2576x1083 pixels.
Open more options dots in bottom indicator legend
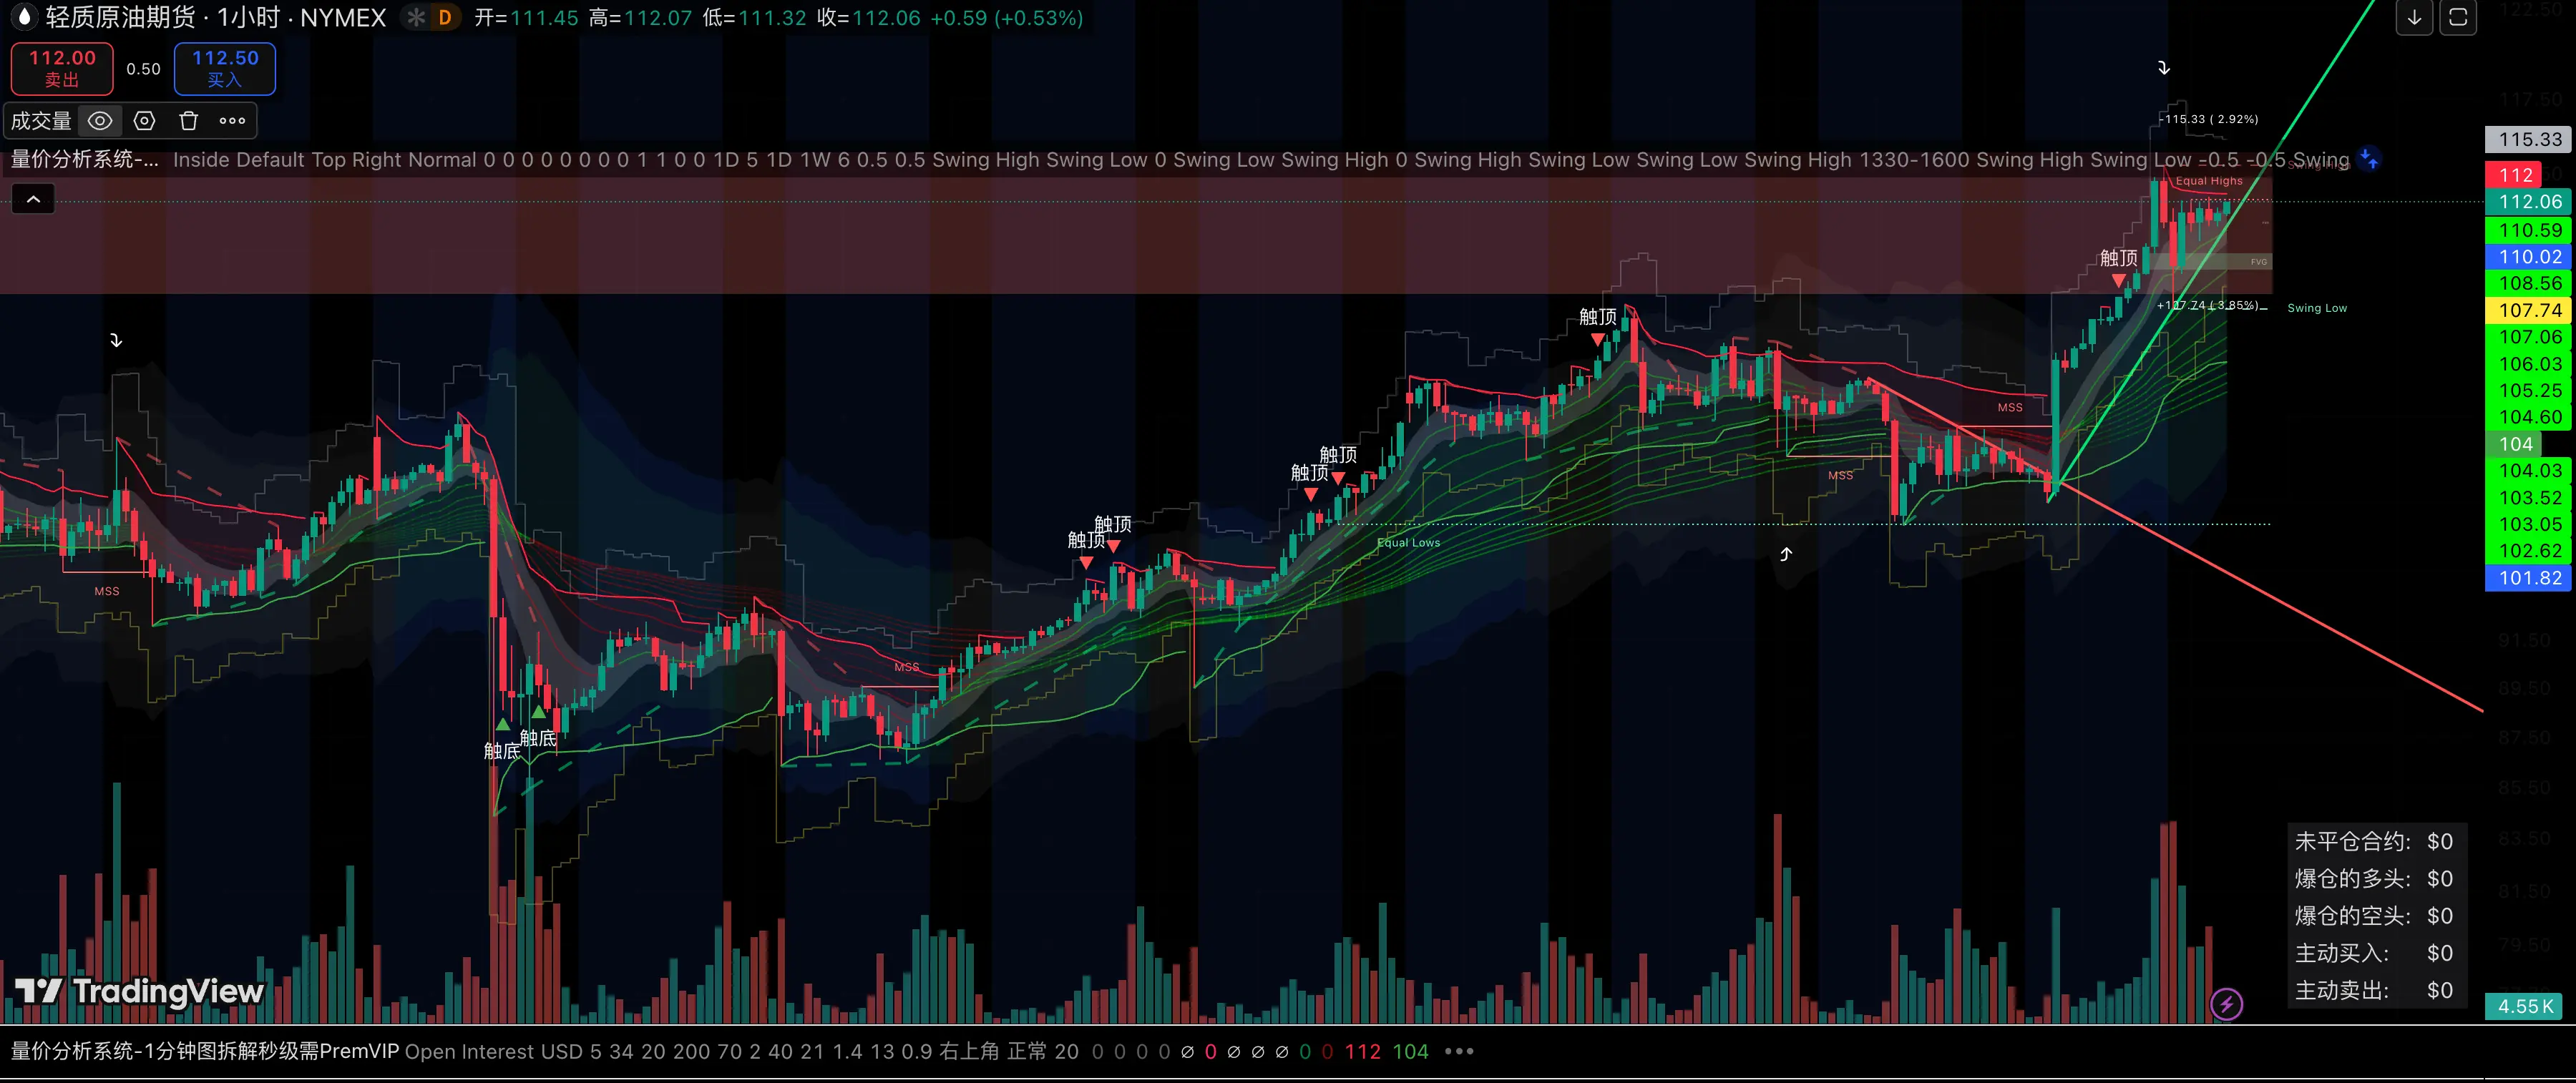point(1459,1051)
